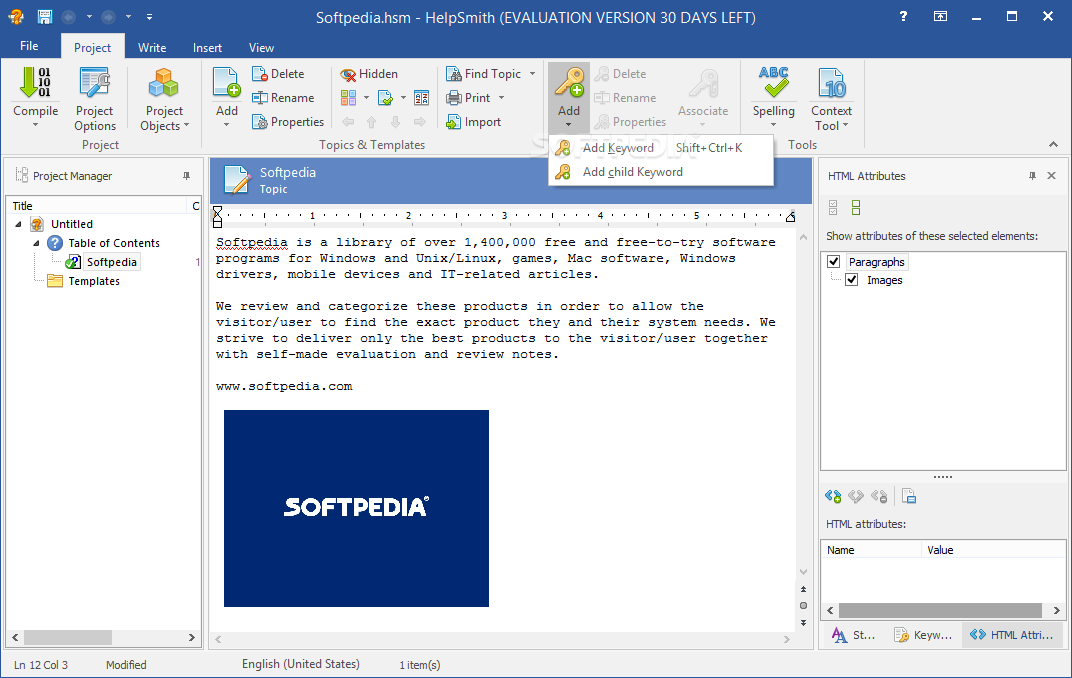Close the HTML Attributes panel
This screenshot has height=678, width=1072.
tap(1051, 176)
